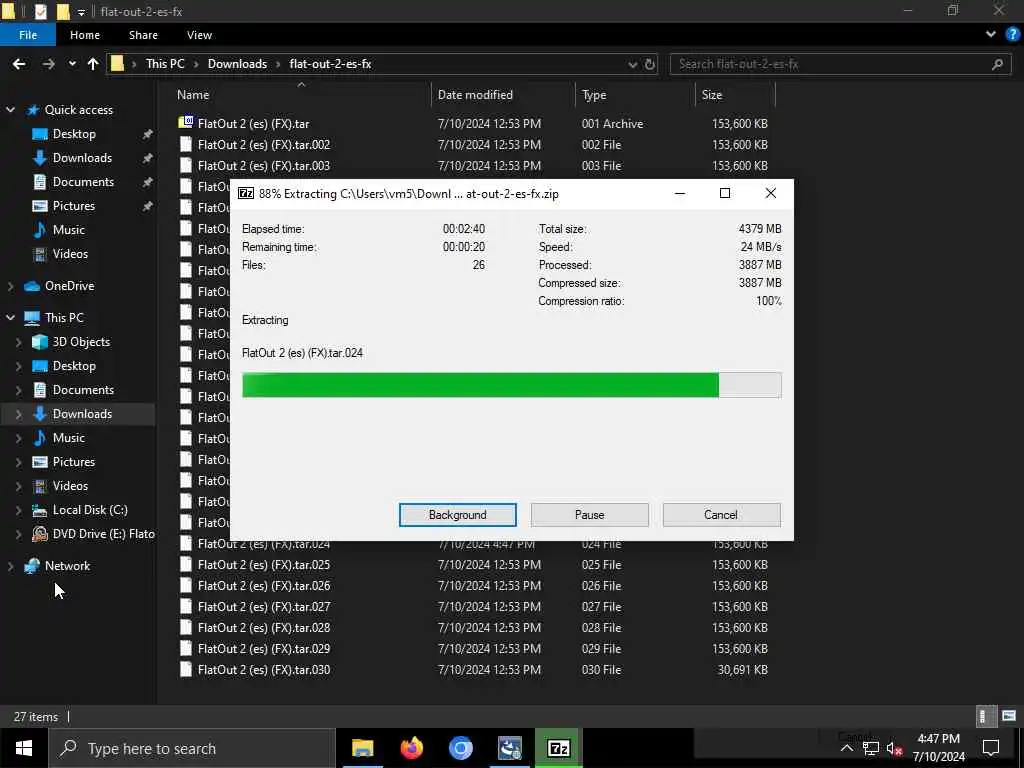The height and width of the screenshot is (768, 1024).
Task: Switch to the View ribbon tab
Action: pyautogui.click(x=199, y=35)
